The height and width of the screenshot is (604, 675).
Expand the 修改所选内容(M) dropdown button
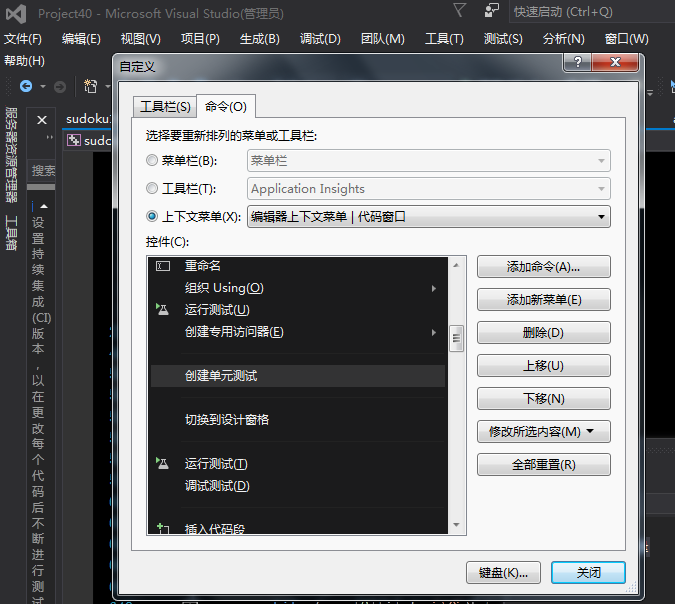point(543,431)
